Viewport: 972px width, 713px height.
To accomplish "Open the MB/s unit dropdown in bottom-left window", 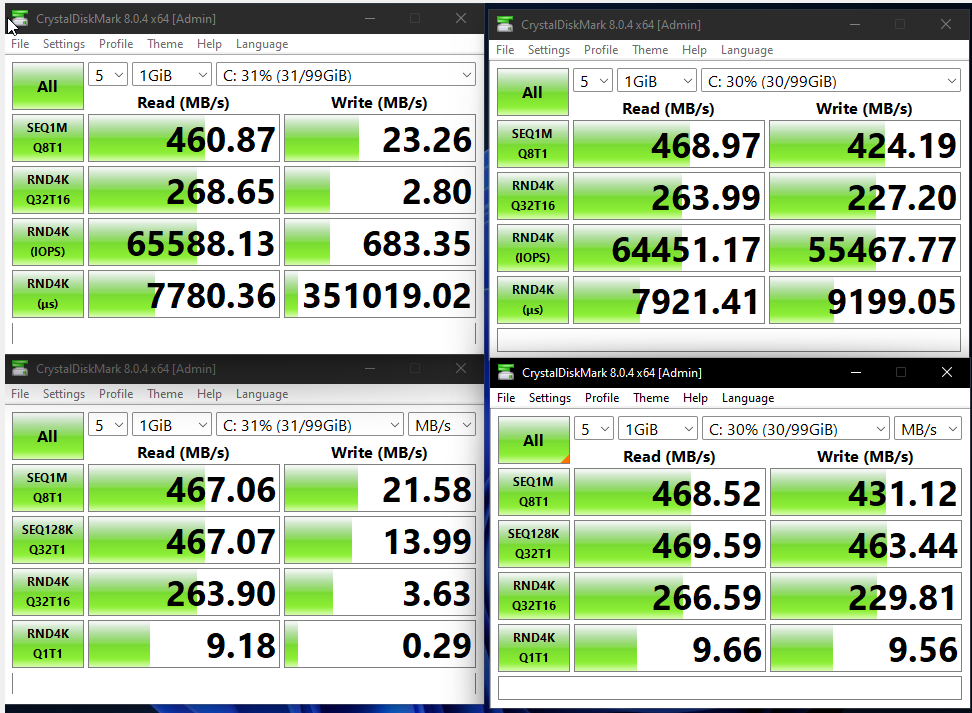I will (442, 425).
